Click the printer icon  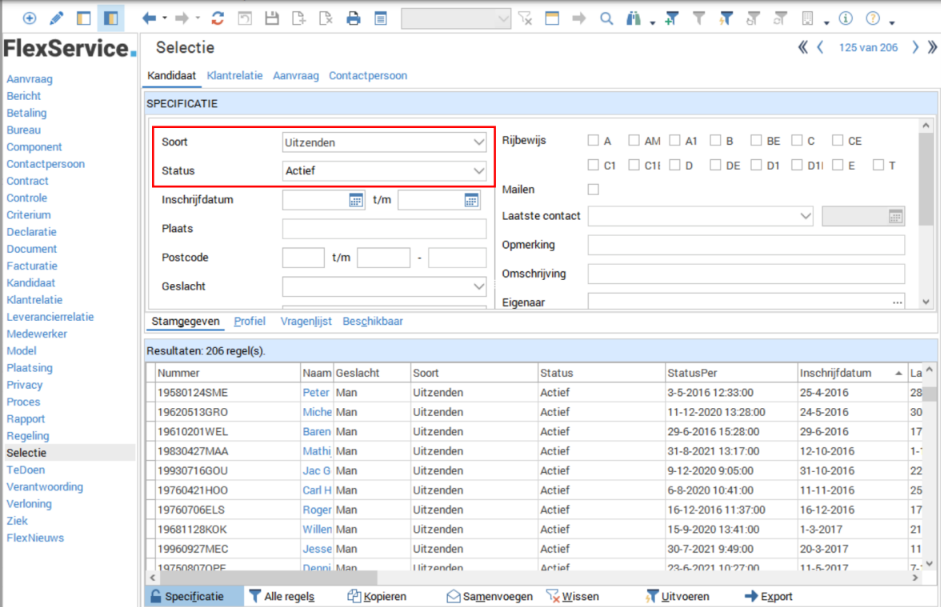coord(353,18)
